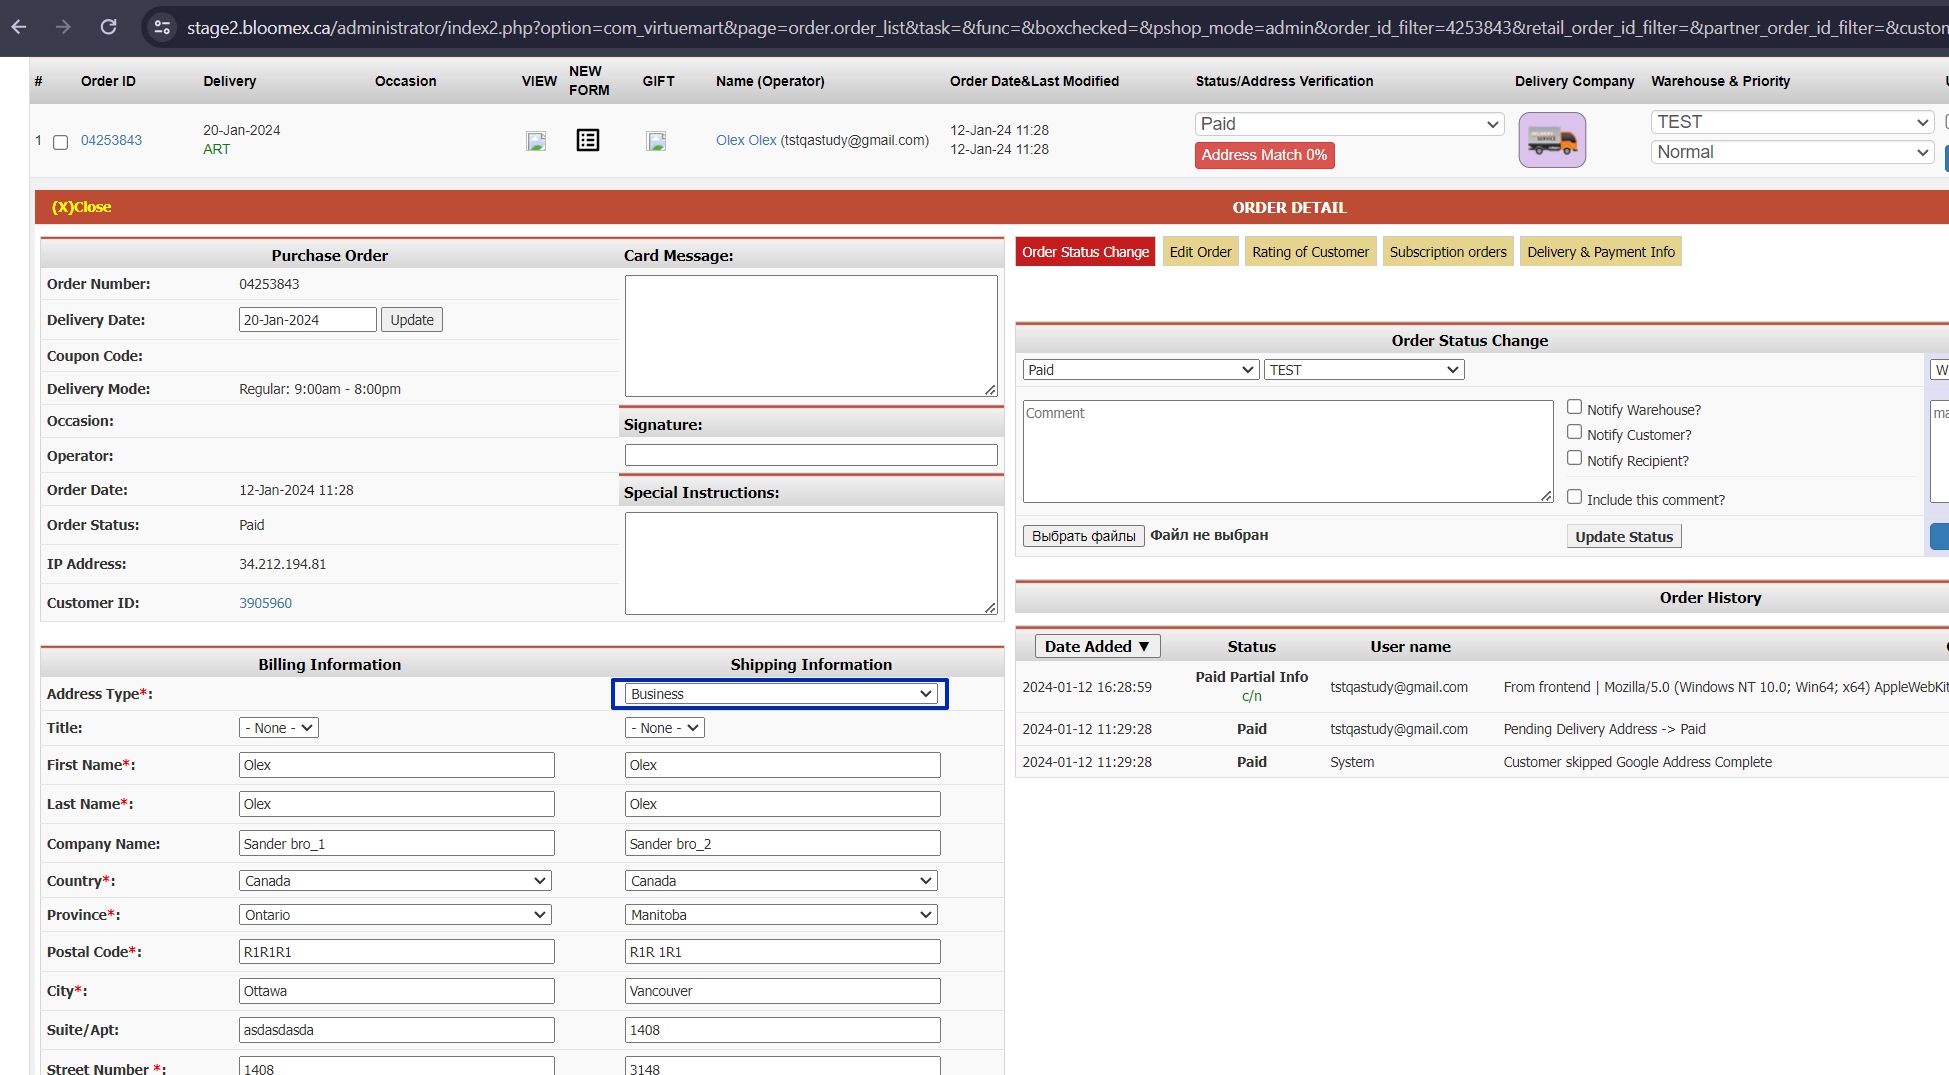
Task: Open shipping Country Canada dropdown
Action: (x=781, y=881)
